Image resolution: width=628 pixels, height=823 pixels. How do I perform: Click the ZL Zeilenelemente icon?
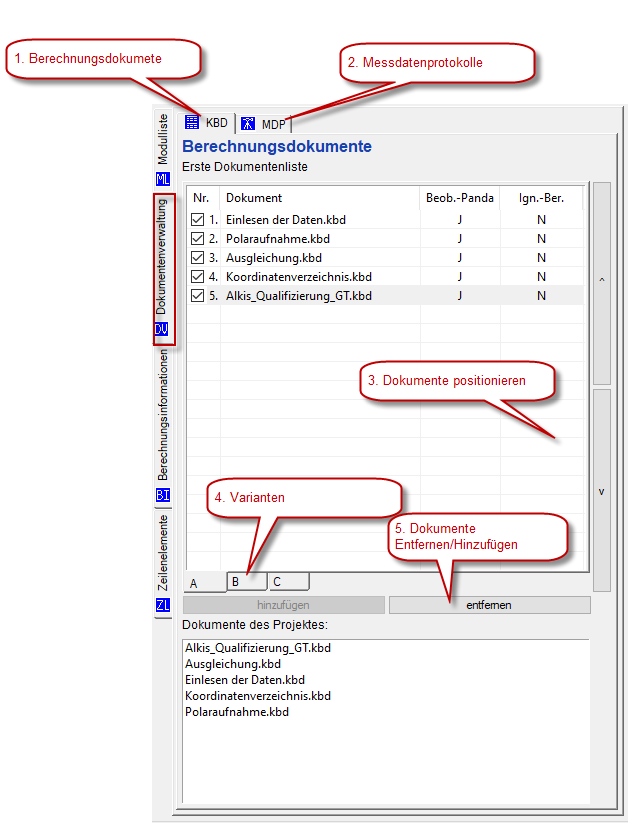(163, 605)
